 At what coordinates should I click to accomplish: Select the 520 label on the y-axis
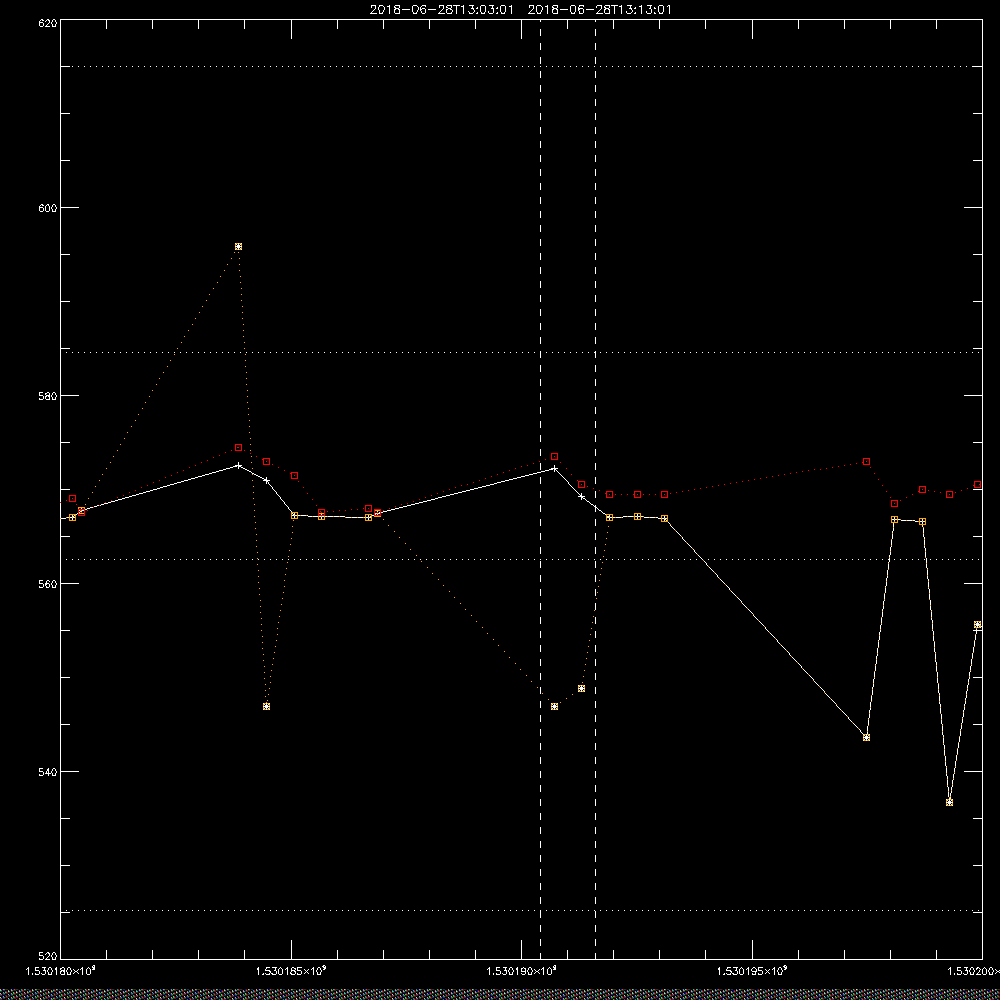48,957
